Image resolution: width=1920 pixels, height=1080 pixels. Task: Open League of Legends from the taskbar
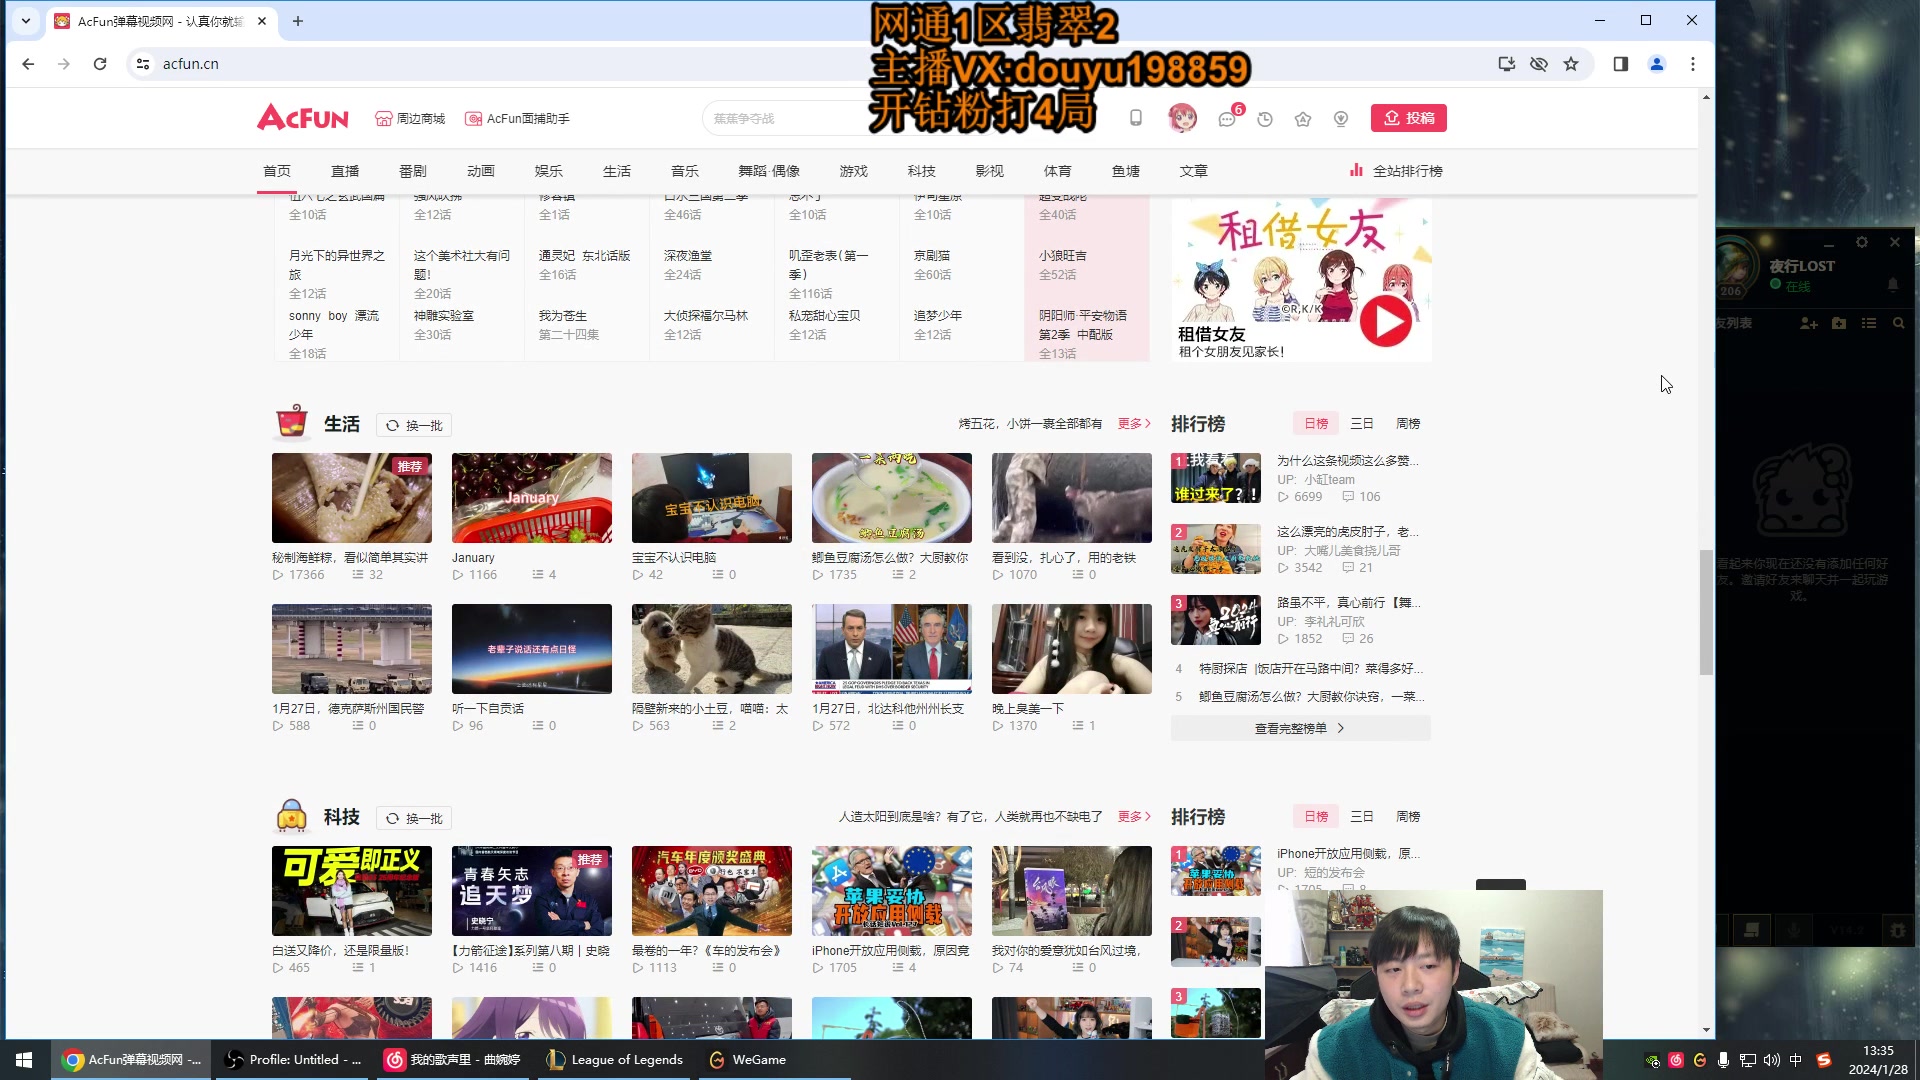tap(616, 1060)
